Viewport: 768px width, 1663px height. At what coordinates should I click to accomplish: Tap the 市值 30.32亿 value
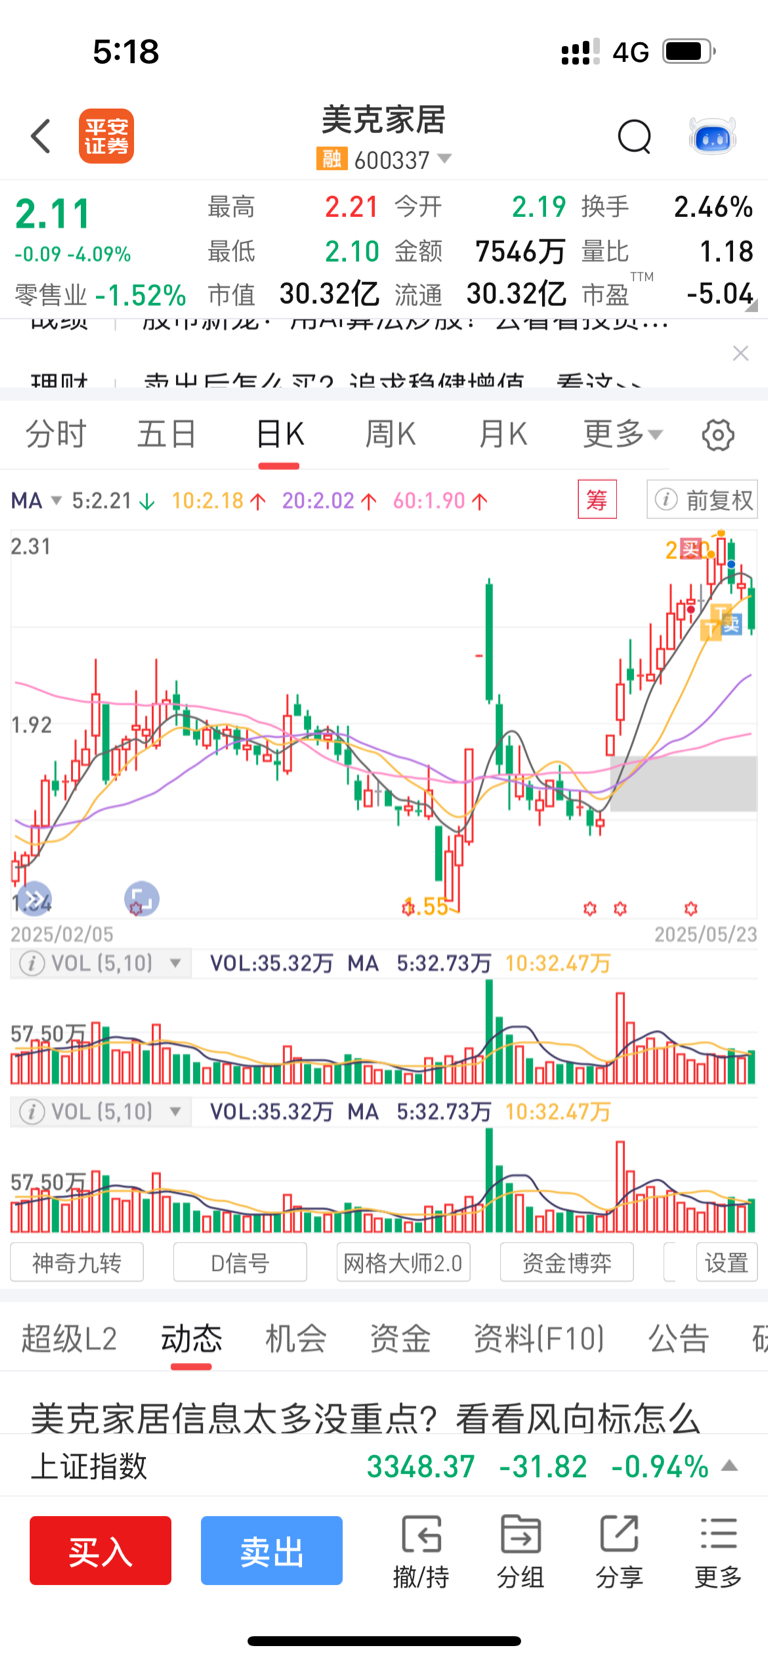point(329,294)
